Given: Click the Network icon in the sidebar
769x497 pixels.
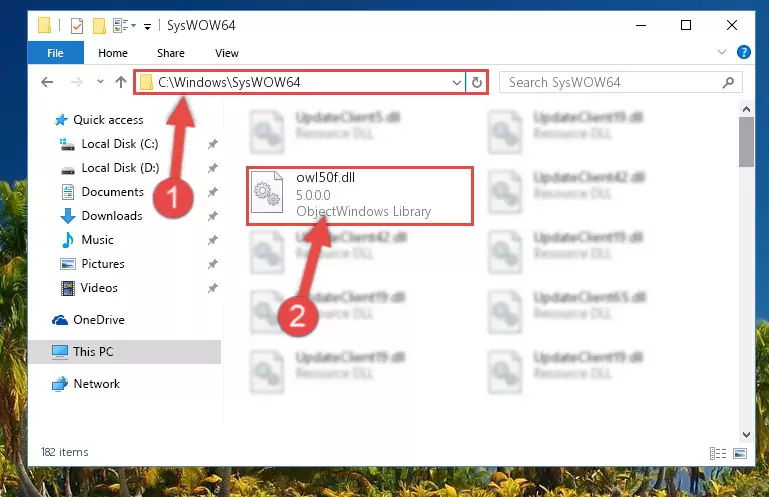Looking at the screenshot, I should (x=60, y=384).
